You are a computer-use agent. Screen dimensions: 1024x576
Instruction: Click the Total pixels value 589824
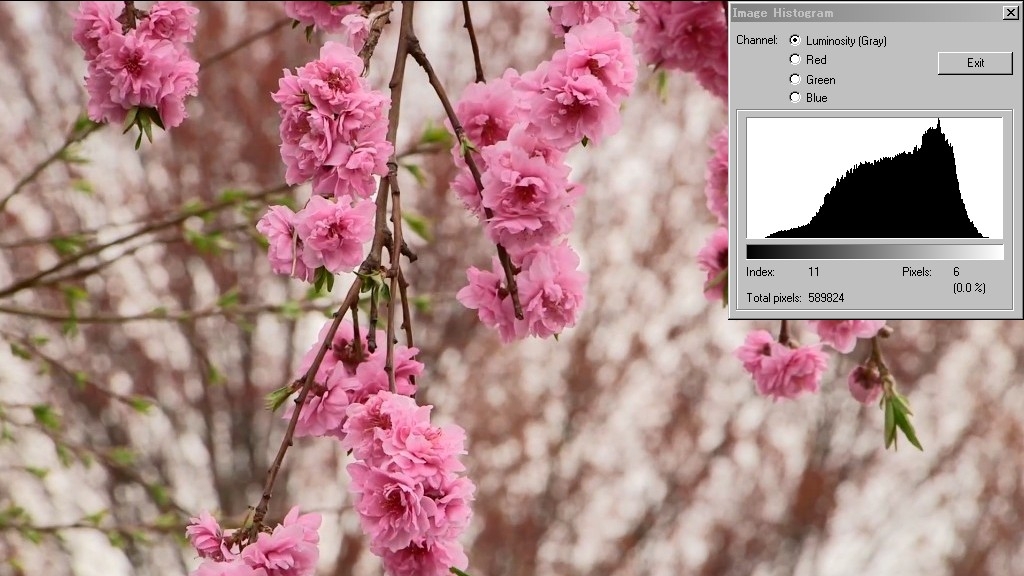[x=826, y=298]
